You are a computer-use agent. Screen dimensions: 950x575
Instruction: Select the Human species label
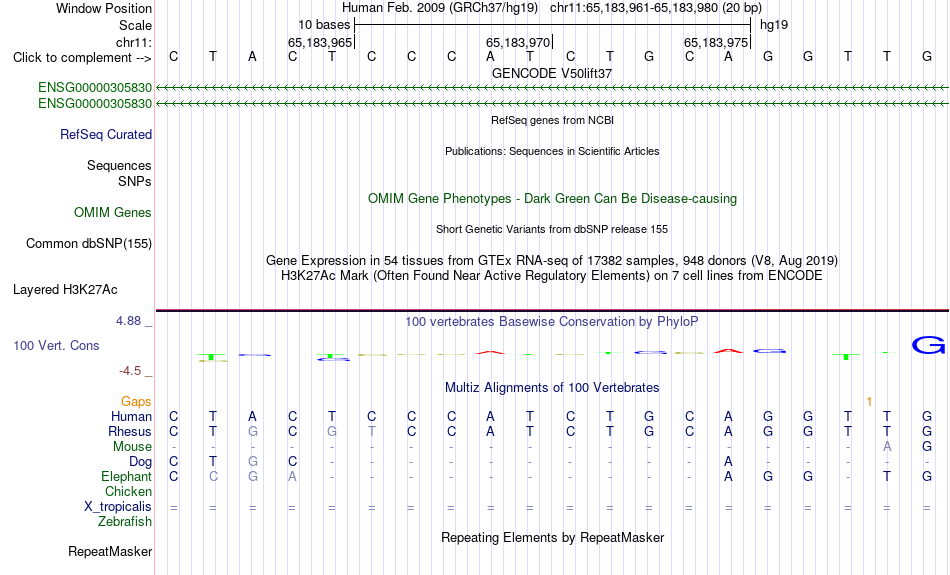[x=131, y=417]
